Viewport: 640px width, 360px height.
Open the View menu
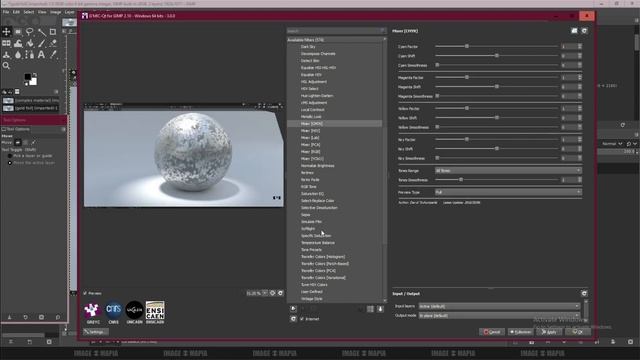(42, 12)
